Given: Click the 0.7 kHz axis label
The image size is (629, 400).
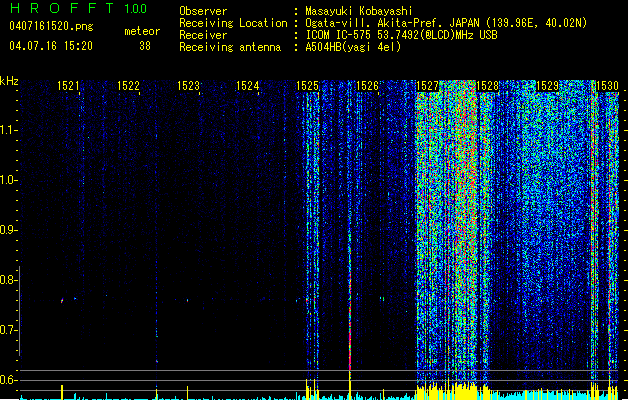Looking at the screenshot, I should pyautogui.click(x=8, y=330).
